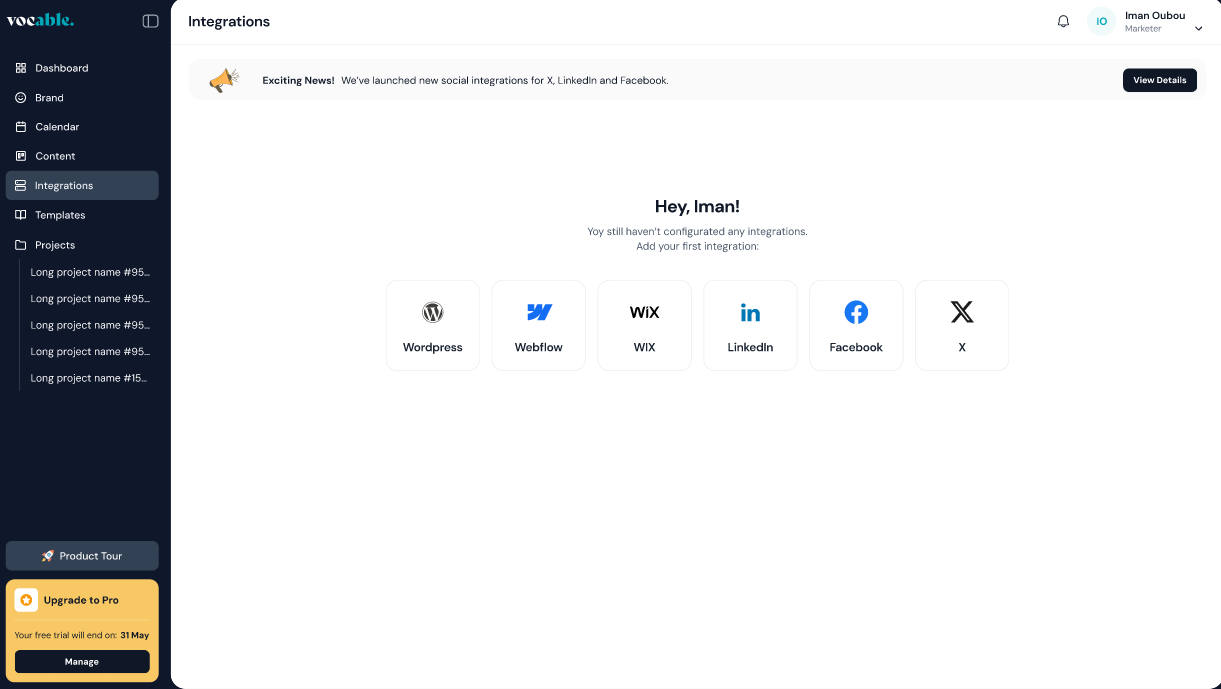The image size is (1221, 689).
Task: Select the Wordpress integration card
Action: click(x=432, y=325)
